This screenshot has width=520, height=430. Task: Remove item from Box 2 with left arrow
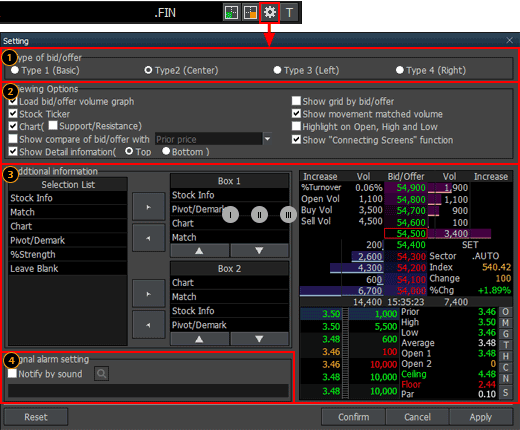(149, 325)
